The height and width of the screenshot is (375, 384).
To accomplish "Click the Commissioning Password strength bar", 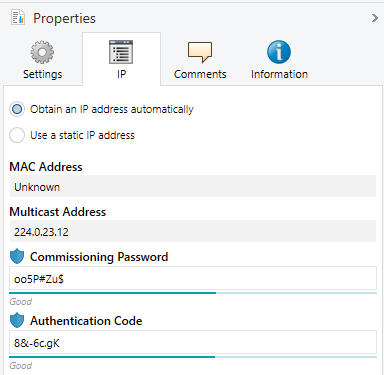I will (193, 293).
